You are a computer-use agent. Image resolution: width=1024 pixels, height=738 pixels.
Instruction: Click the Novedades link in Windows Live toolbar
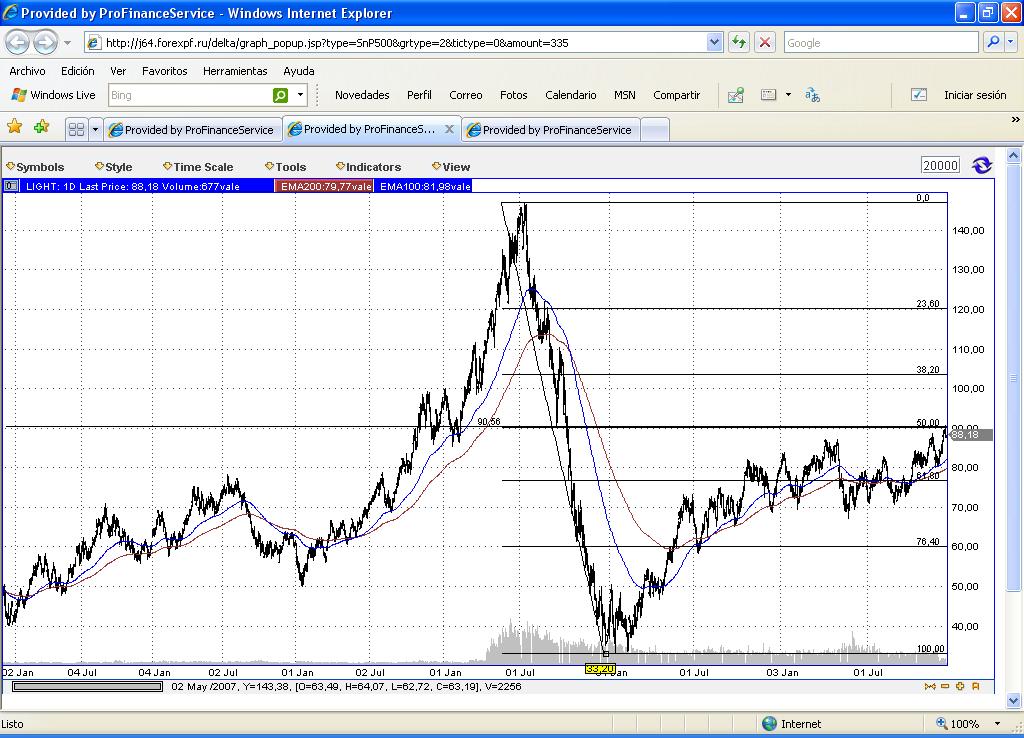(x=362, y=95)
